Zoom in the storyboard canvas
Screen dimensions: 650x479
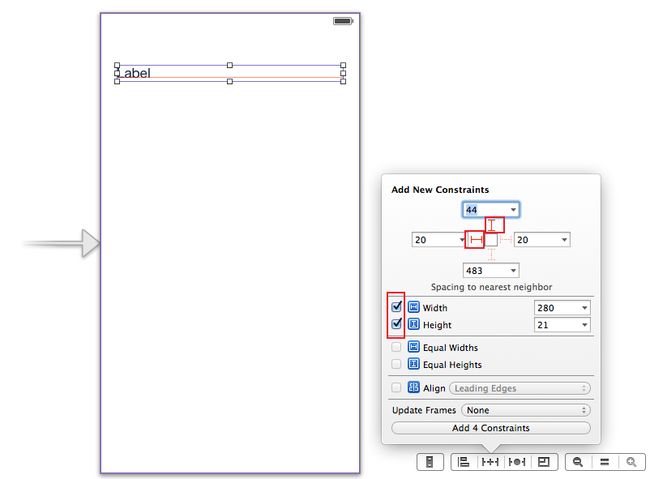tap(631, 462)
